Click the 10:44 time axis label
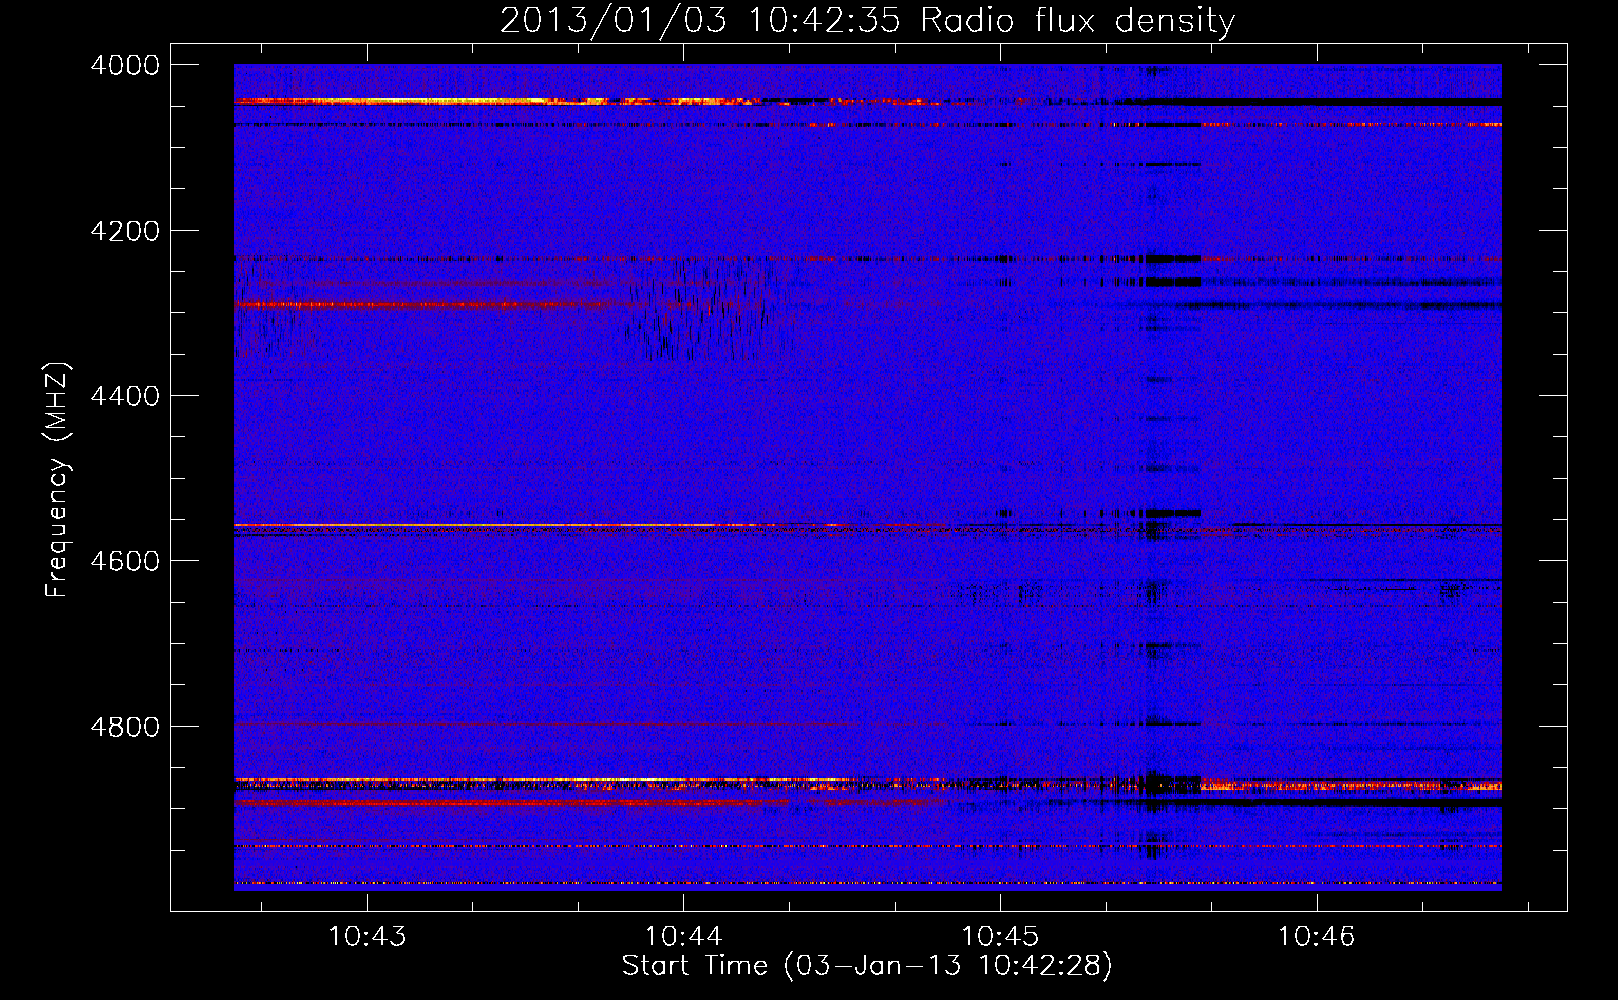This screenshot has height=1000, width=1618. pyautogui.click(x=683, y=936)
